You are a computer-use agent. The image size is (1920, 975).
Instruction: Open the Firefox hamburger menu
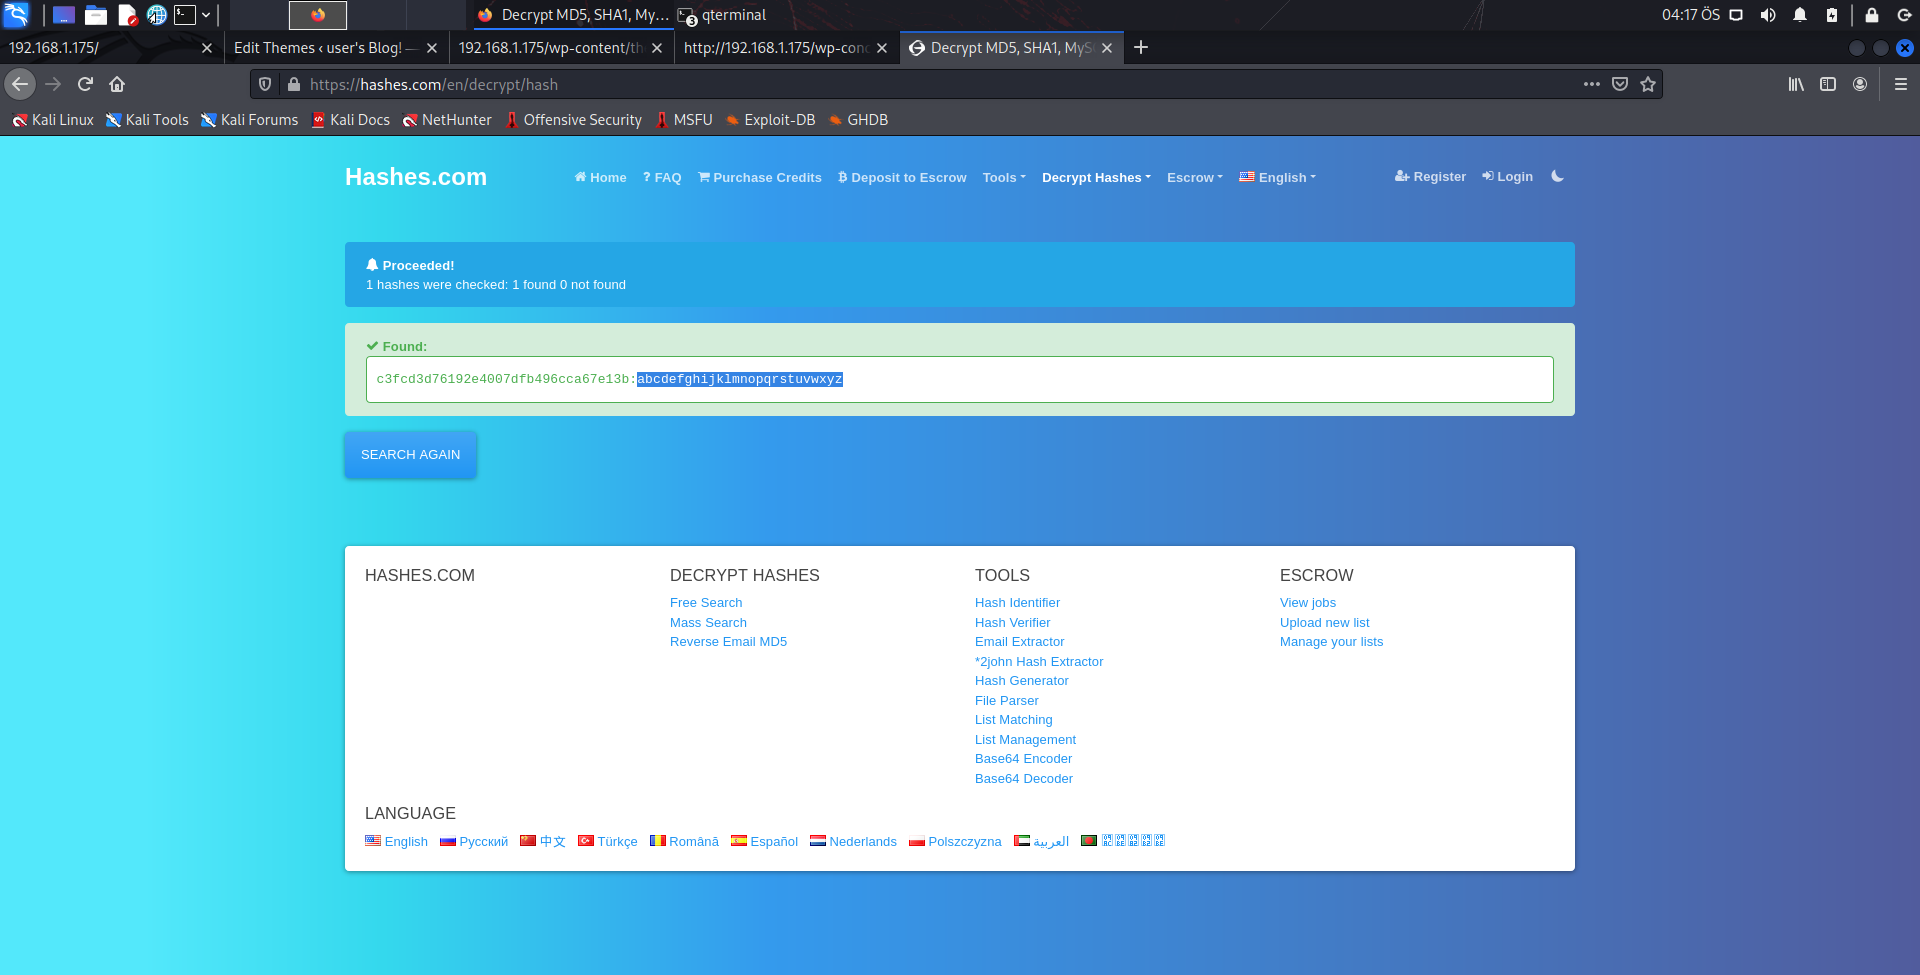click(1901, 84)
